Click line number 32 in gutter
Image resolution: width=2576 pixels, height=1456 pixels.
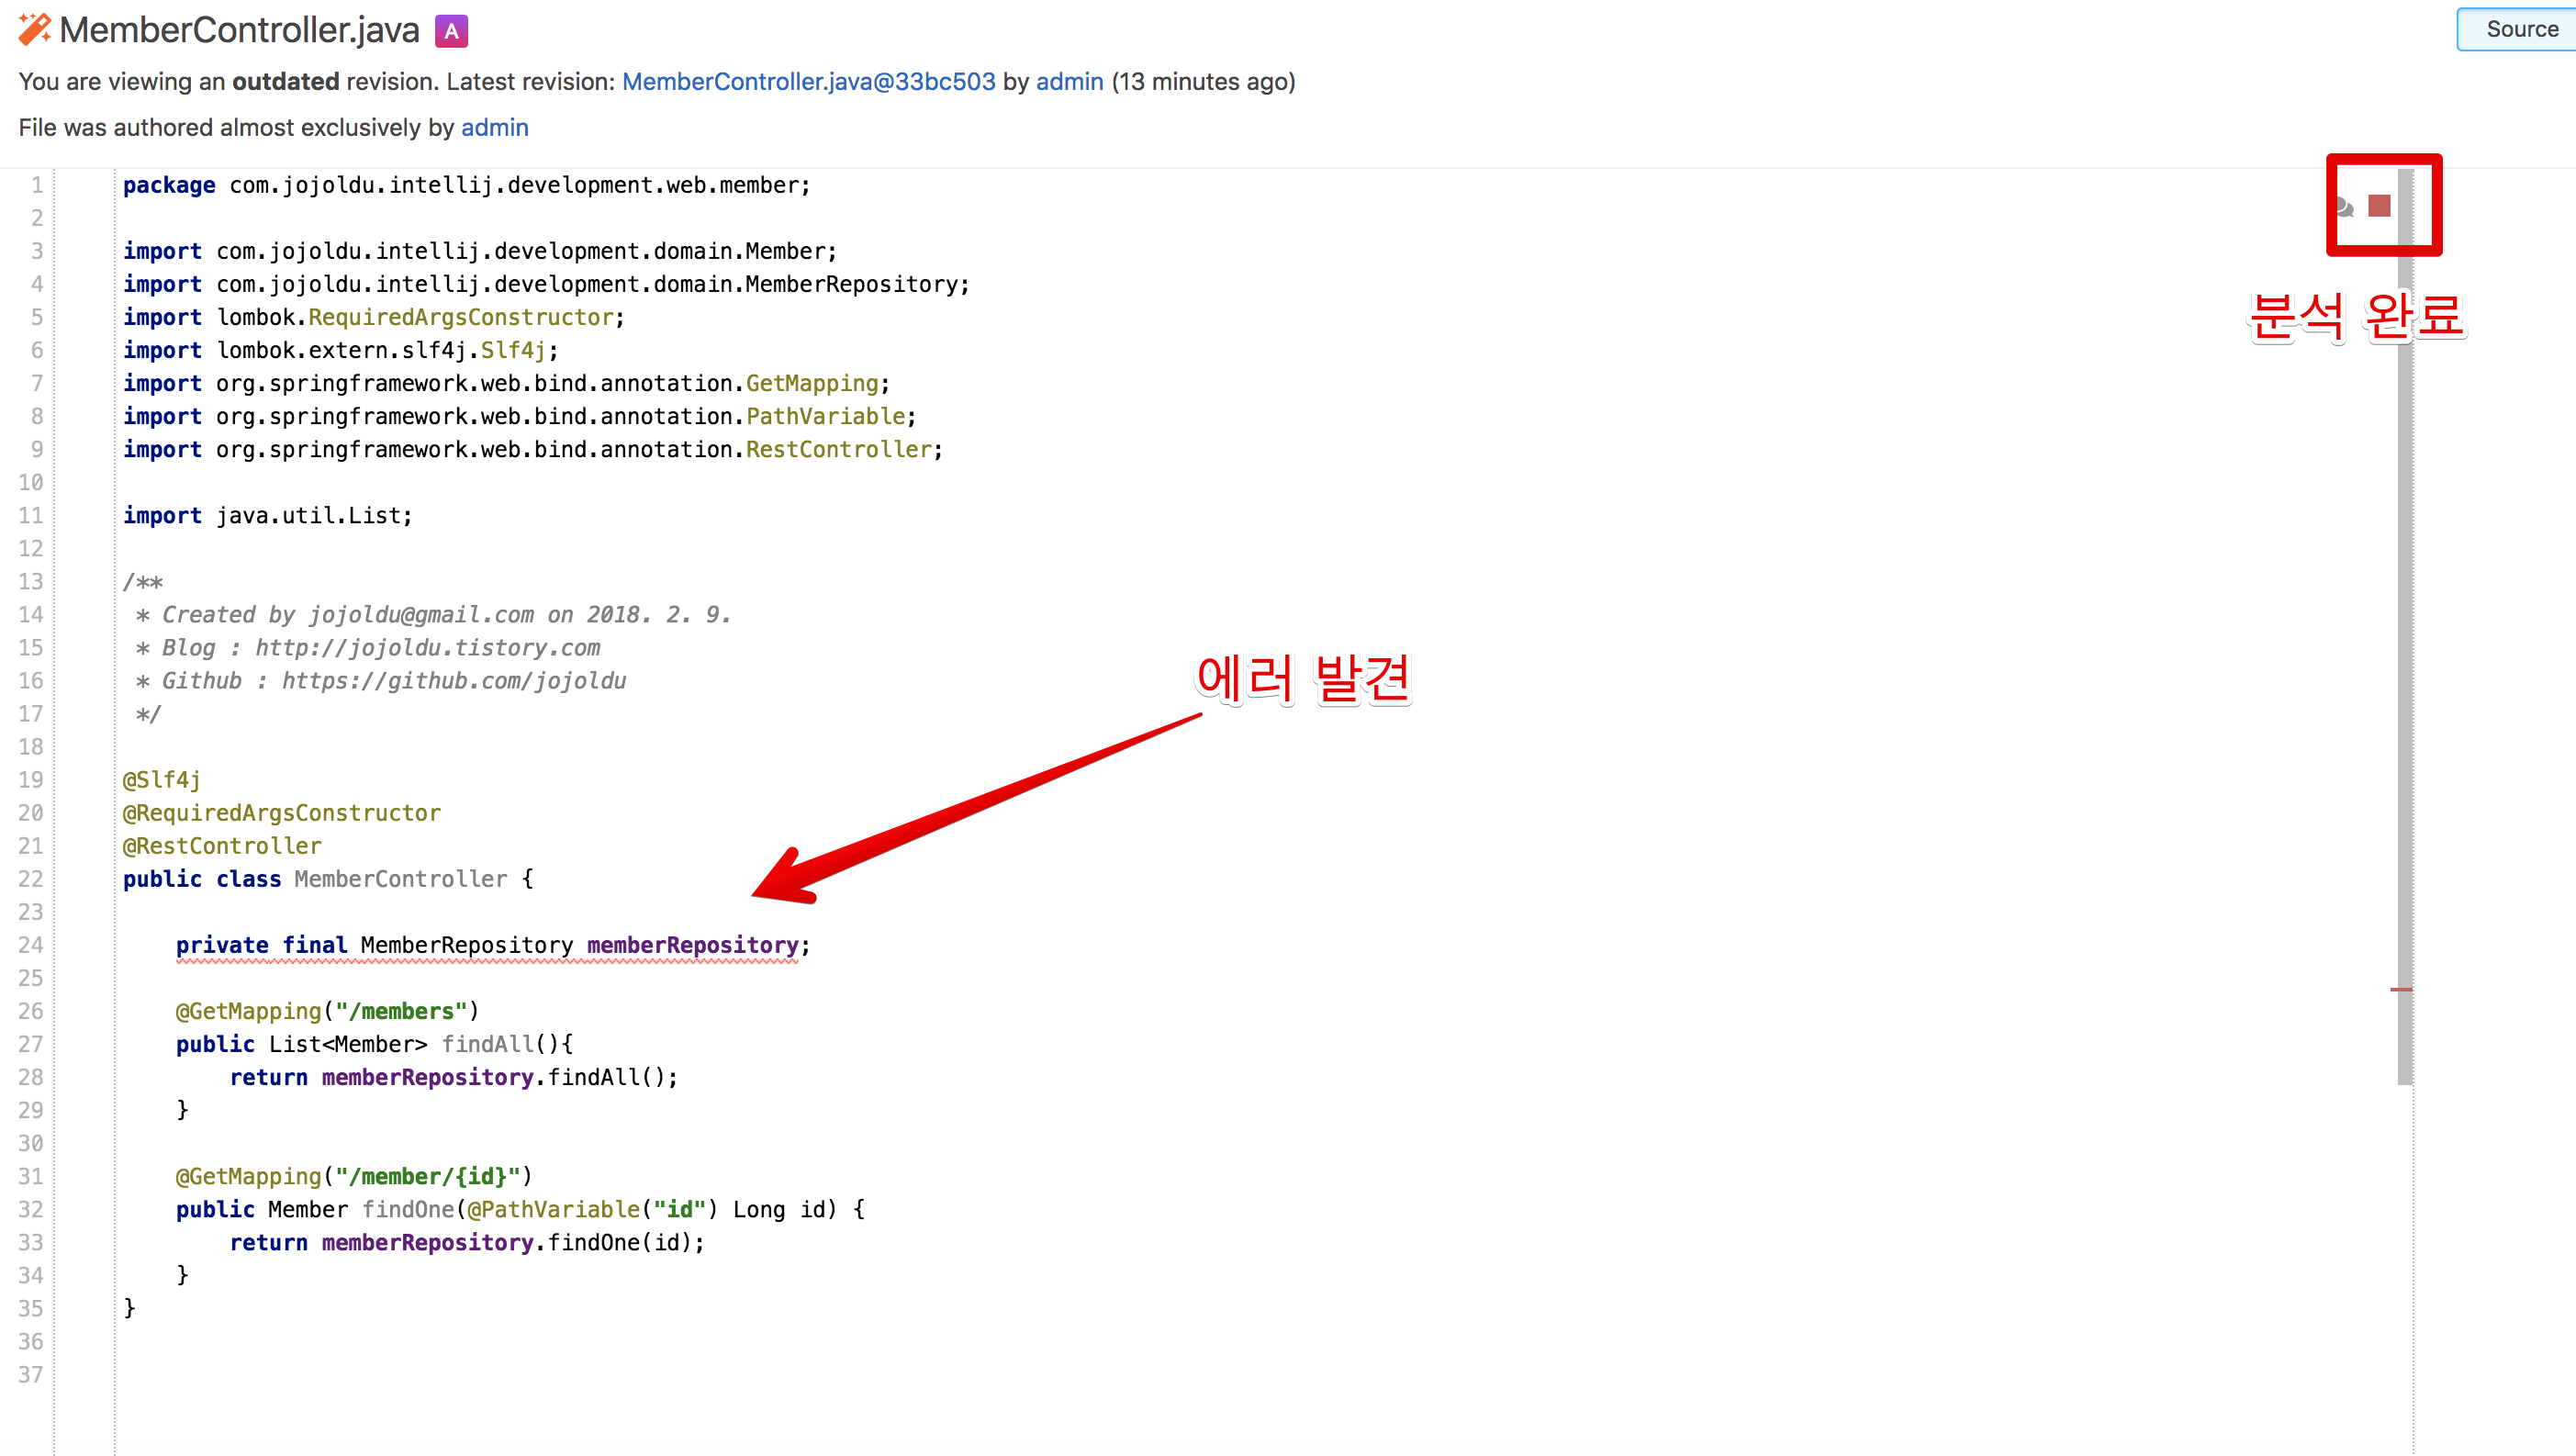(x=31, y=1209)
